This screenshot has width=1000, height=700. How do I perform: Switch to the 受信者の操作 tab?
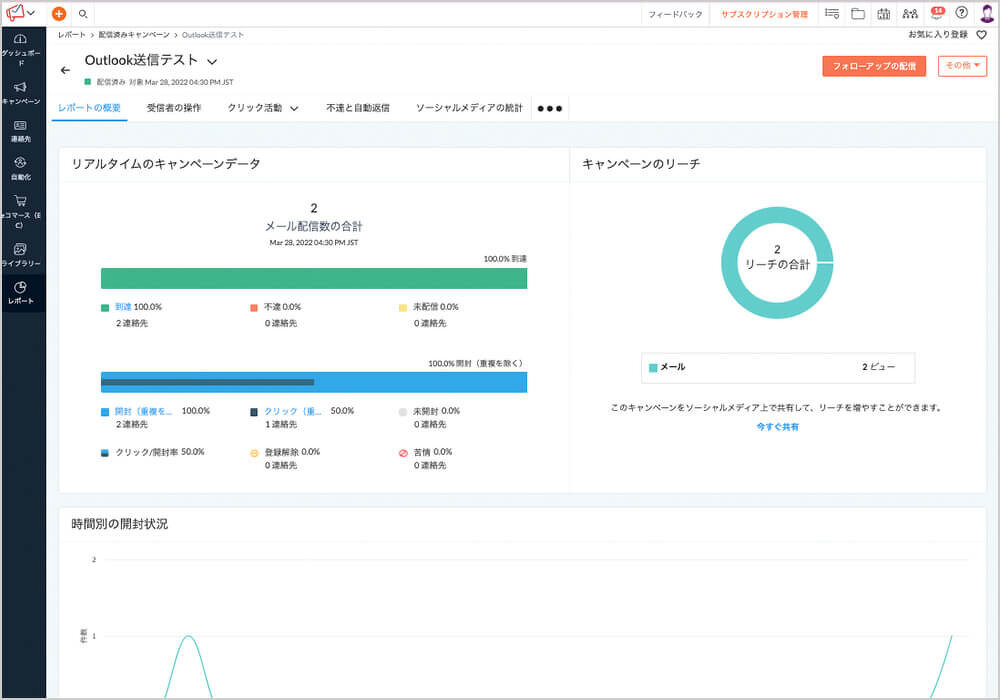173,108
